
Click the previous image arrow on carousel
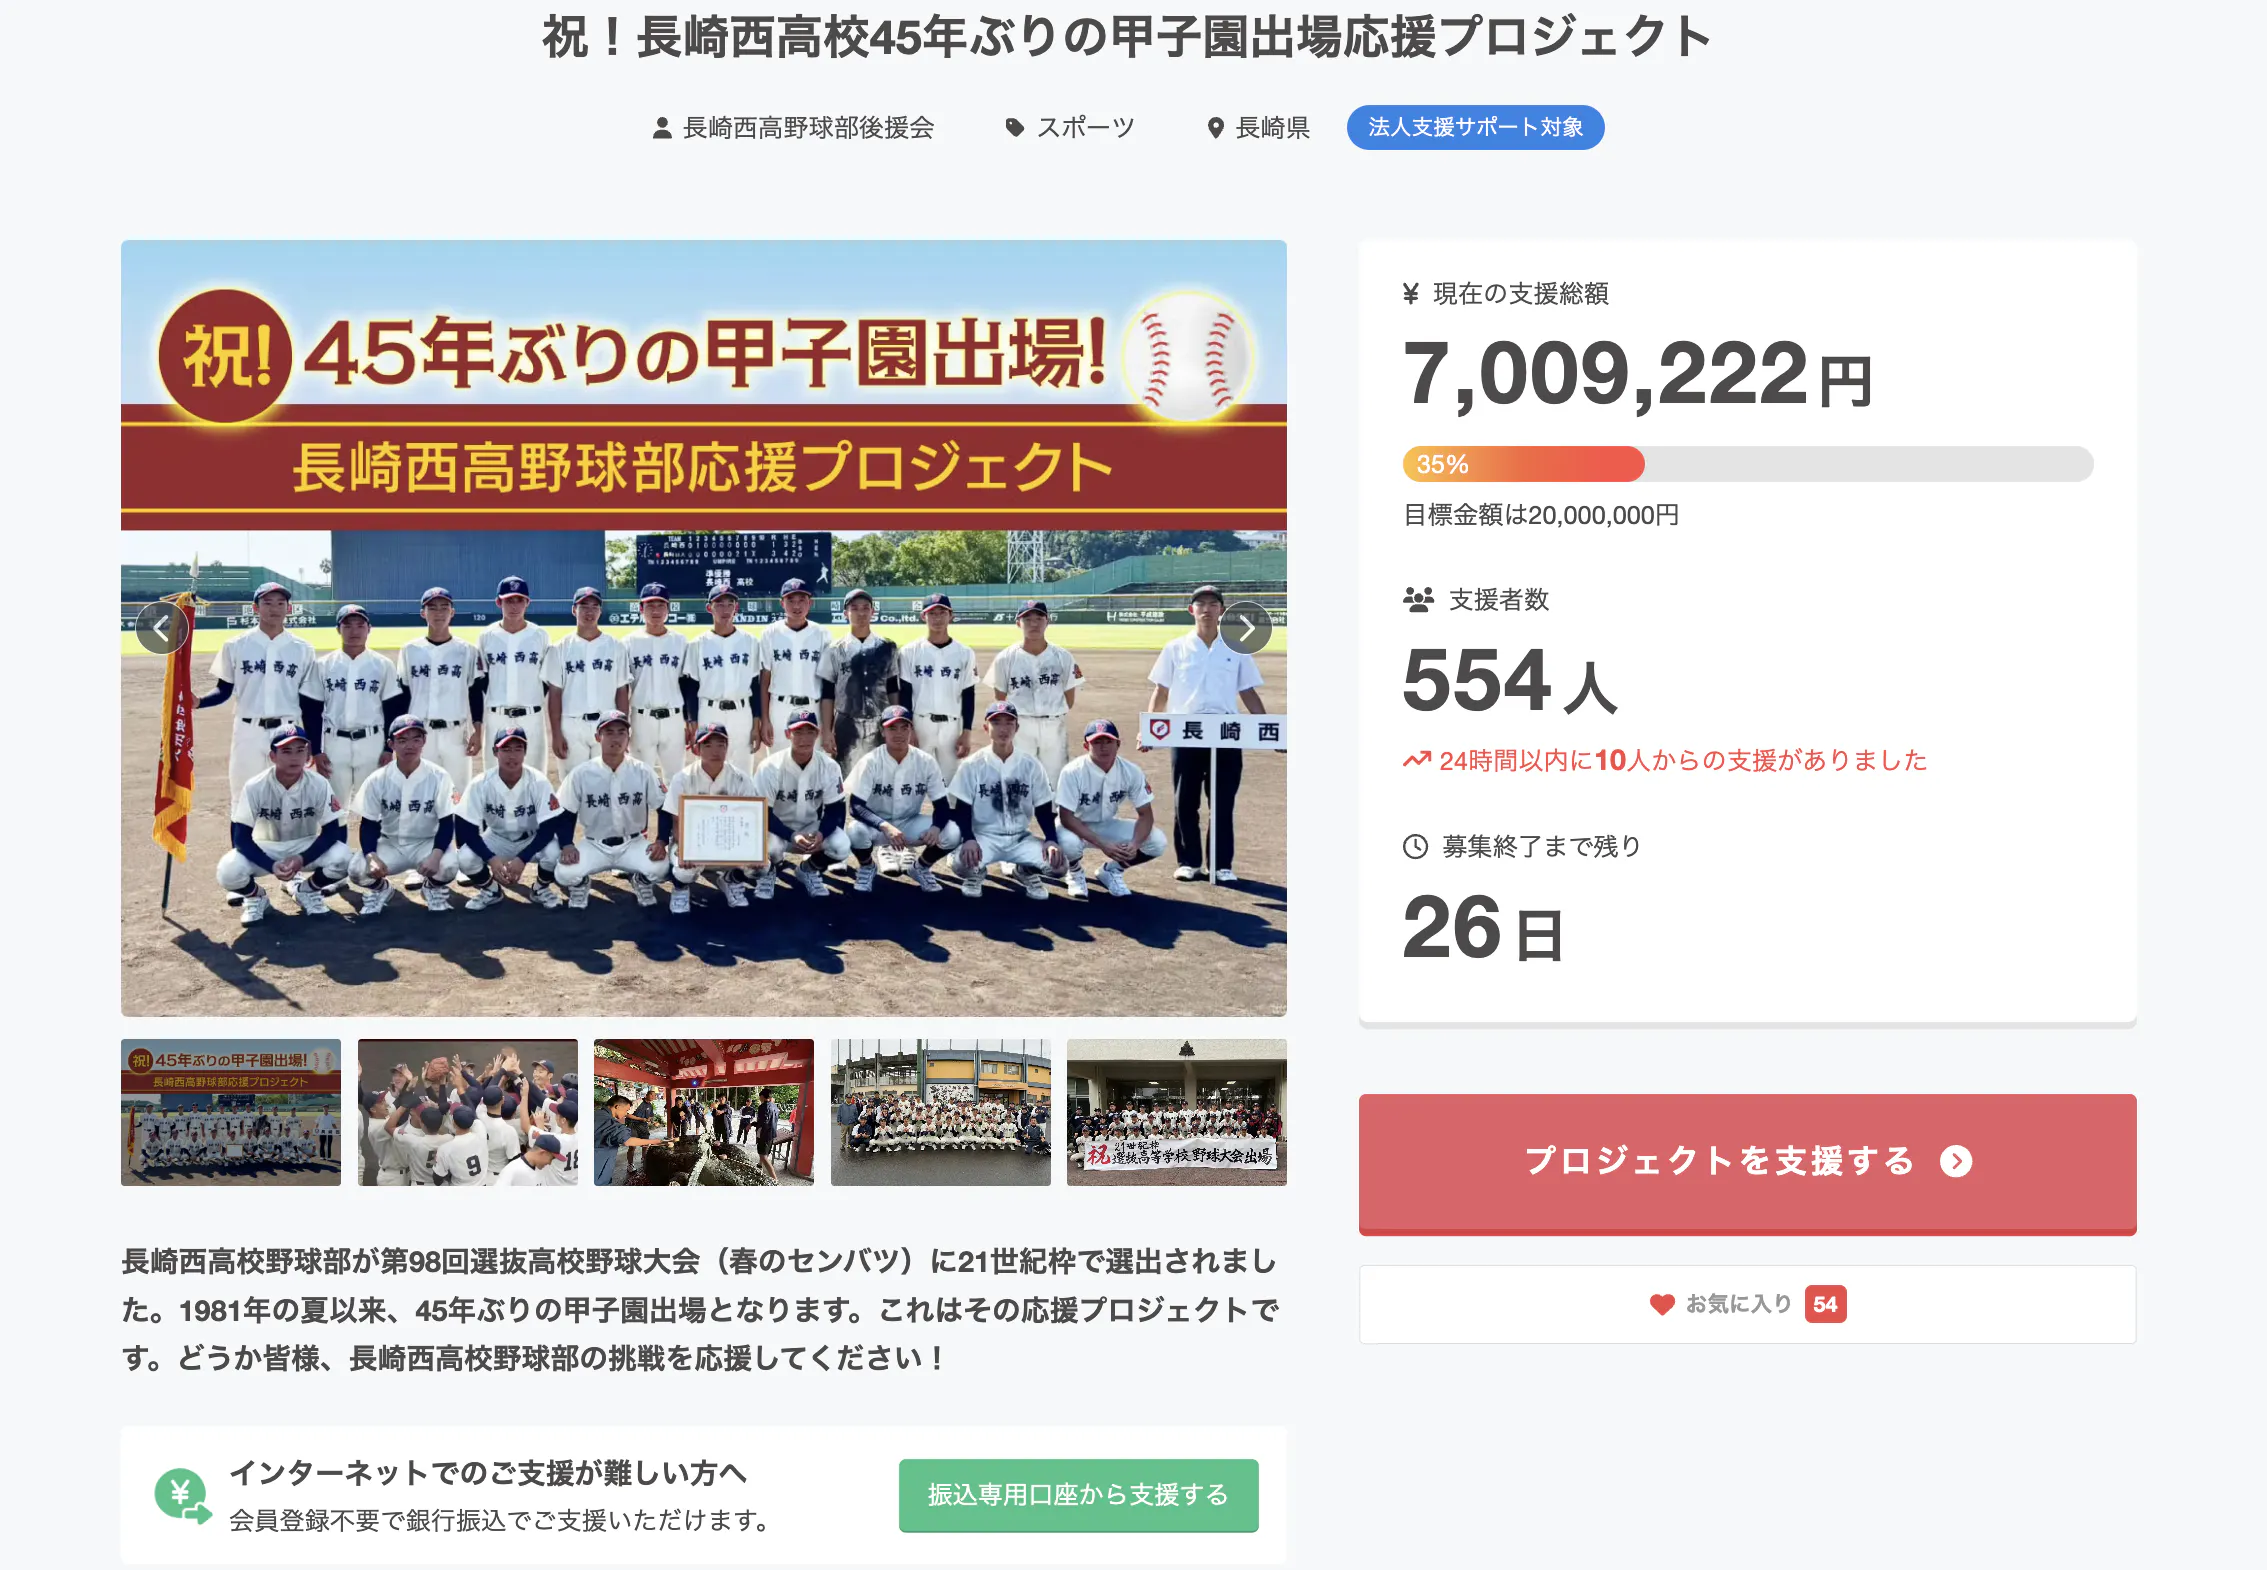(x=162, y=628)
